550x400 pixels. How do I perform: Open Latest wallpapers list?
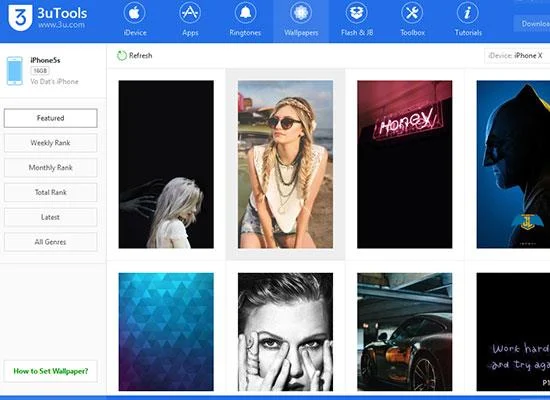pyautogui.click(x=51, y=217)
